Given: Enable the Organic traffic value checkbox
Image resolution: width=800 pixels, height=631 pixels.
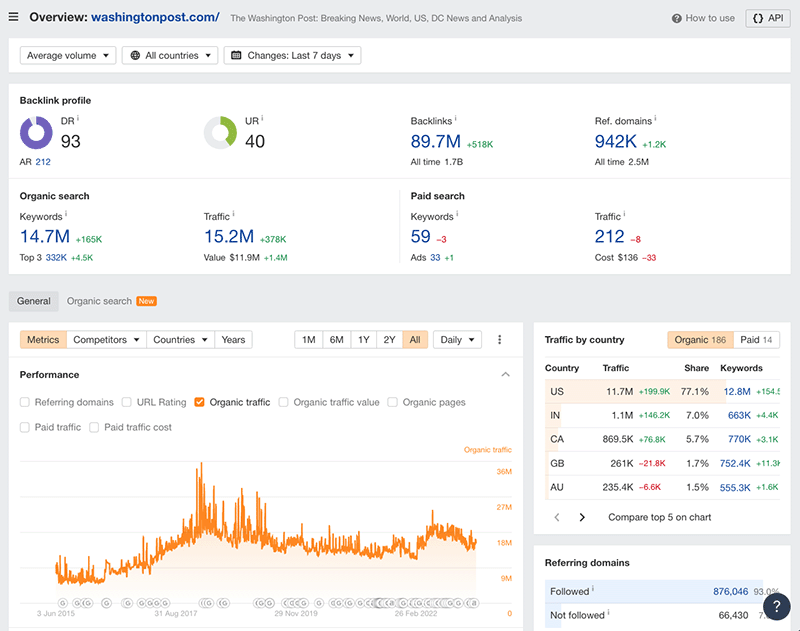Looking at the screenshot, I should 283,402.
